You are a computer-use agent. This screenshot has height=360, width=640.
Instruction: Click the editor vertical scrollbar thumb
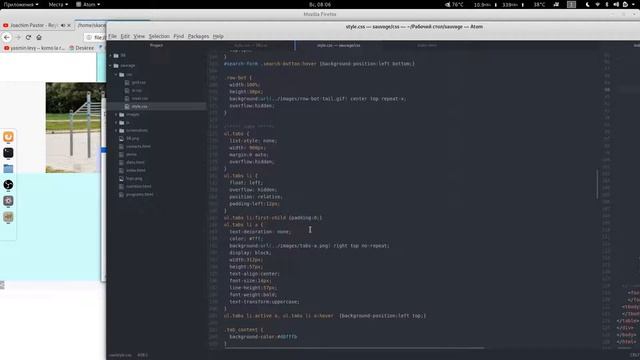pyautogui.click(x=597, y=184)
